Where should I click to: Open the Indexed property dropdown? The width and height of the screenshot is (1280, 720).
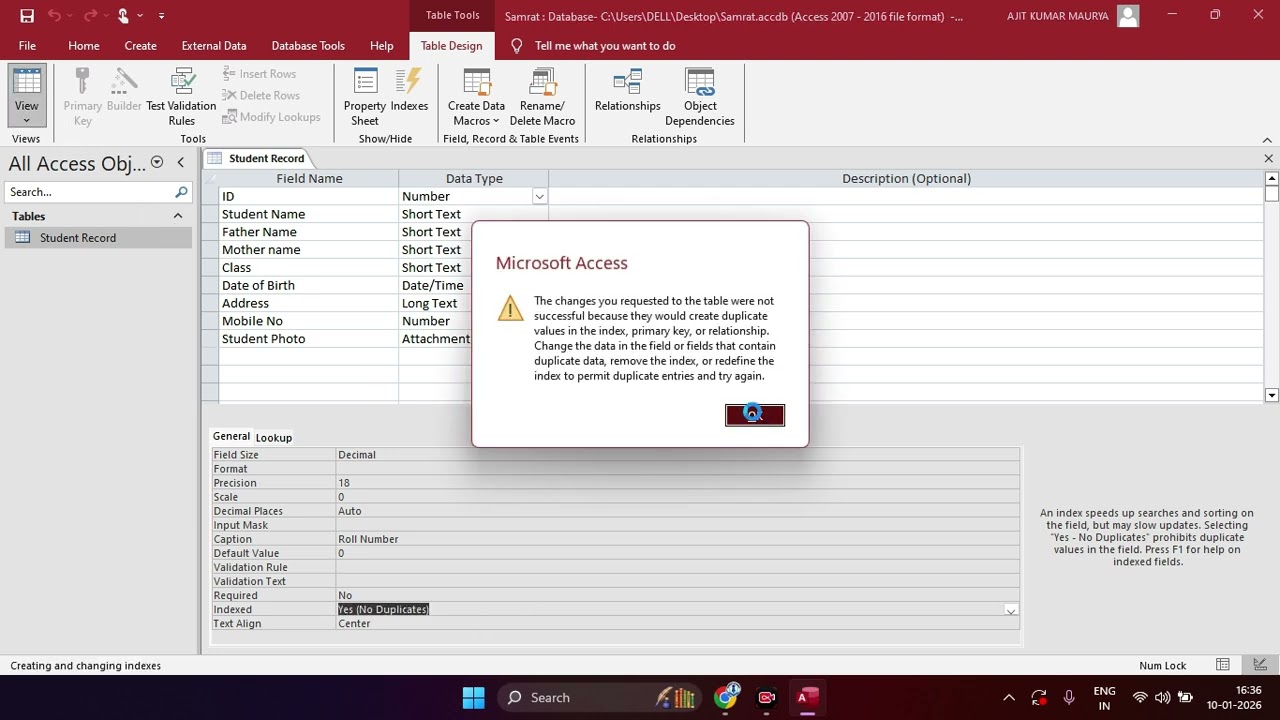pos(1011,610)
